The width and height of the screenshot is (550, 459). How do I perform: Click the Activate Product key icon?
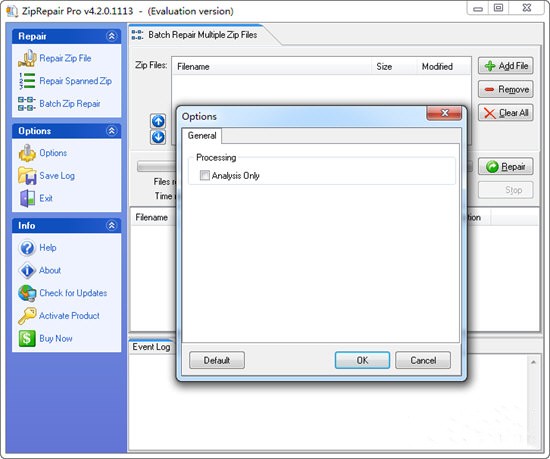[27, 316]
